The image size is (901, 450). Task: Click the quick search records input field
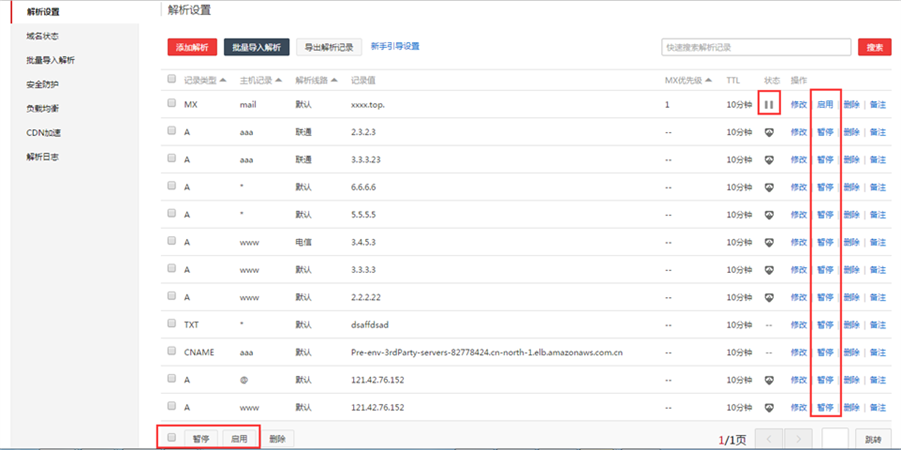coord(755,47)
